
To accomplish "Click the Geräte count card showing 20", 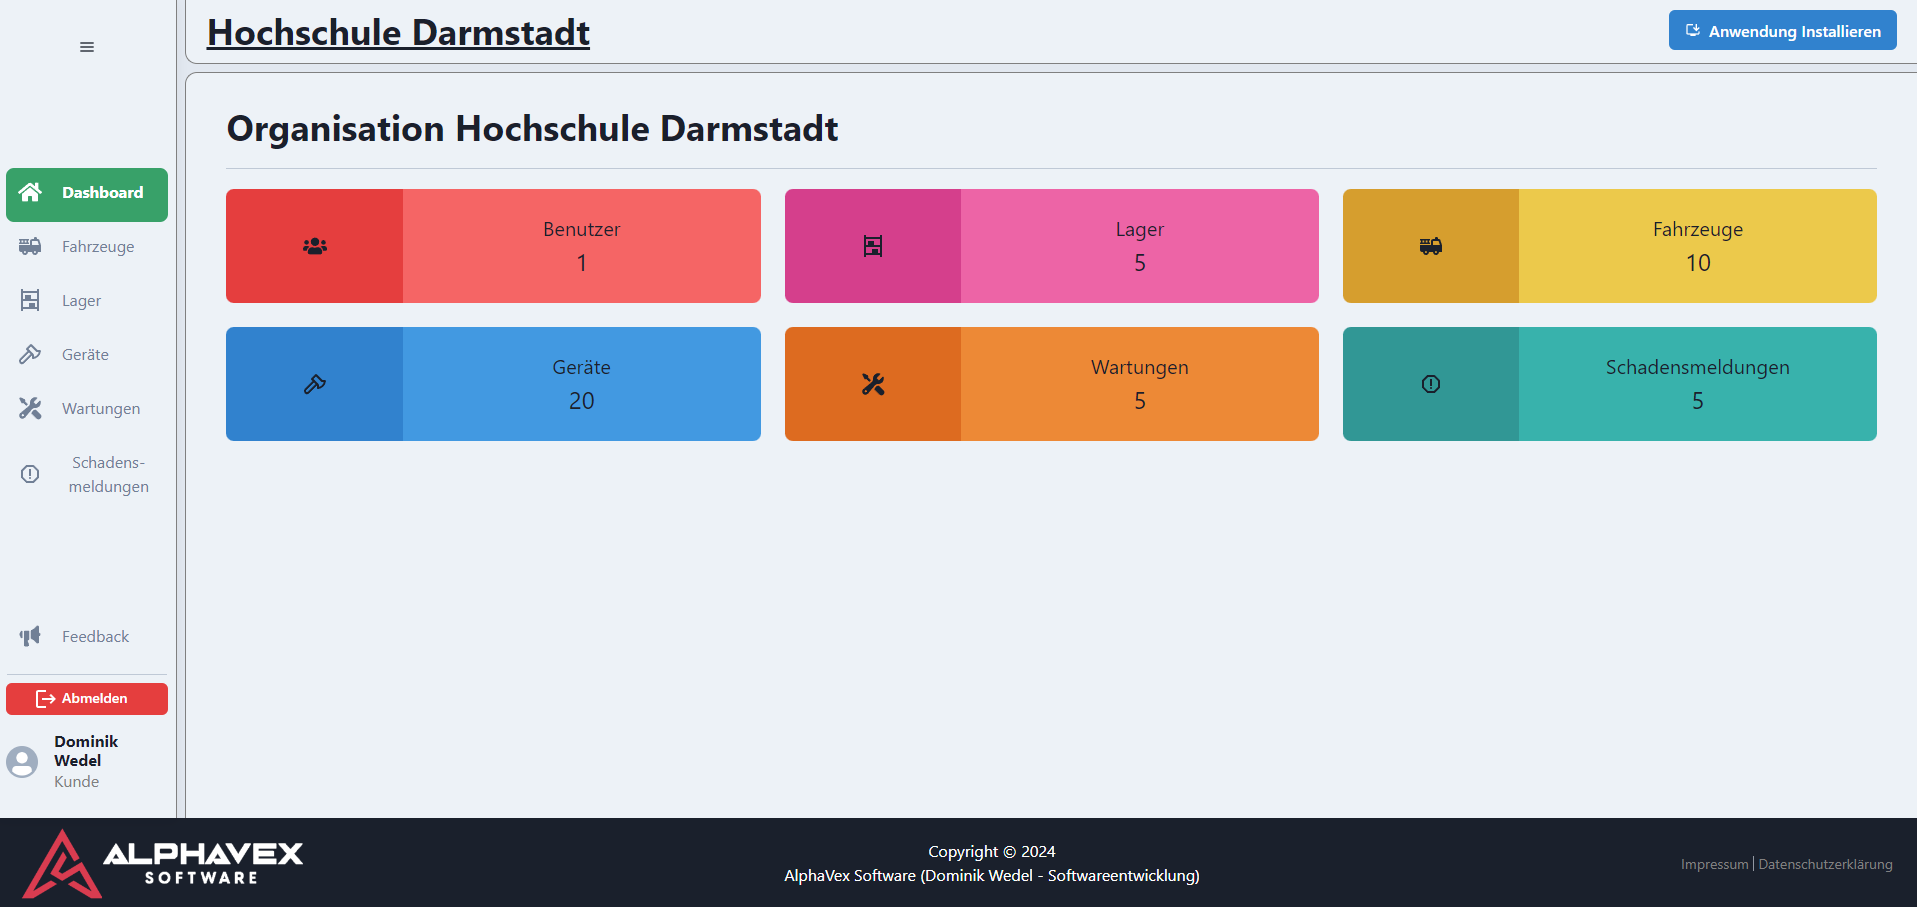I will (x=493, y=384).
